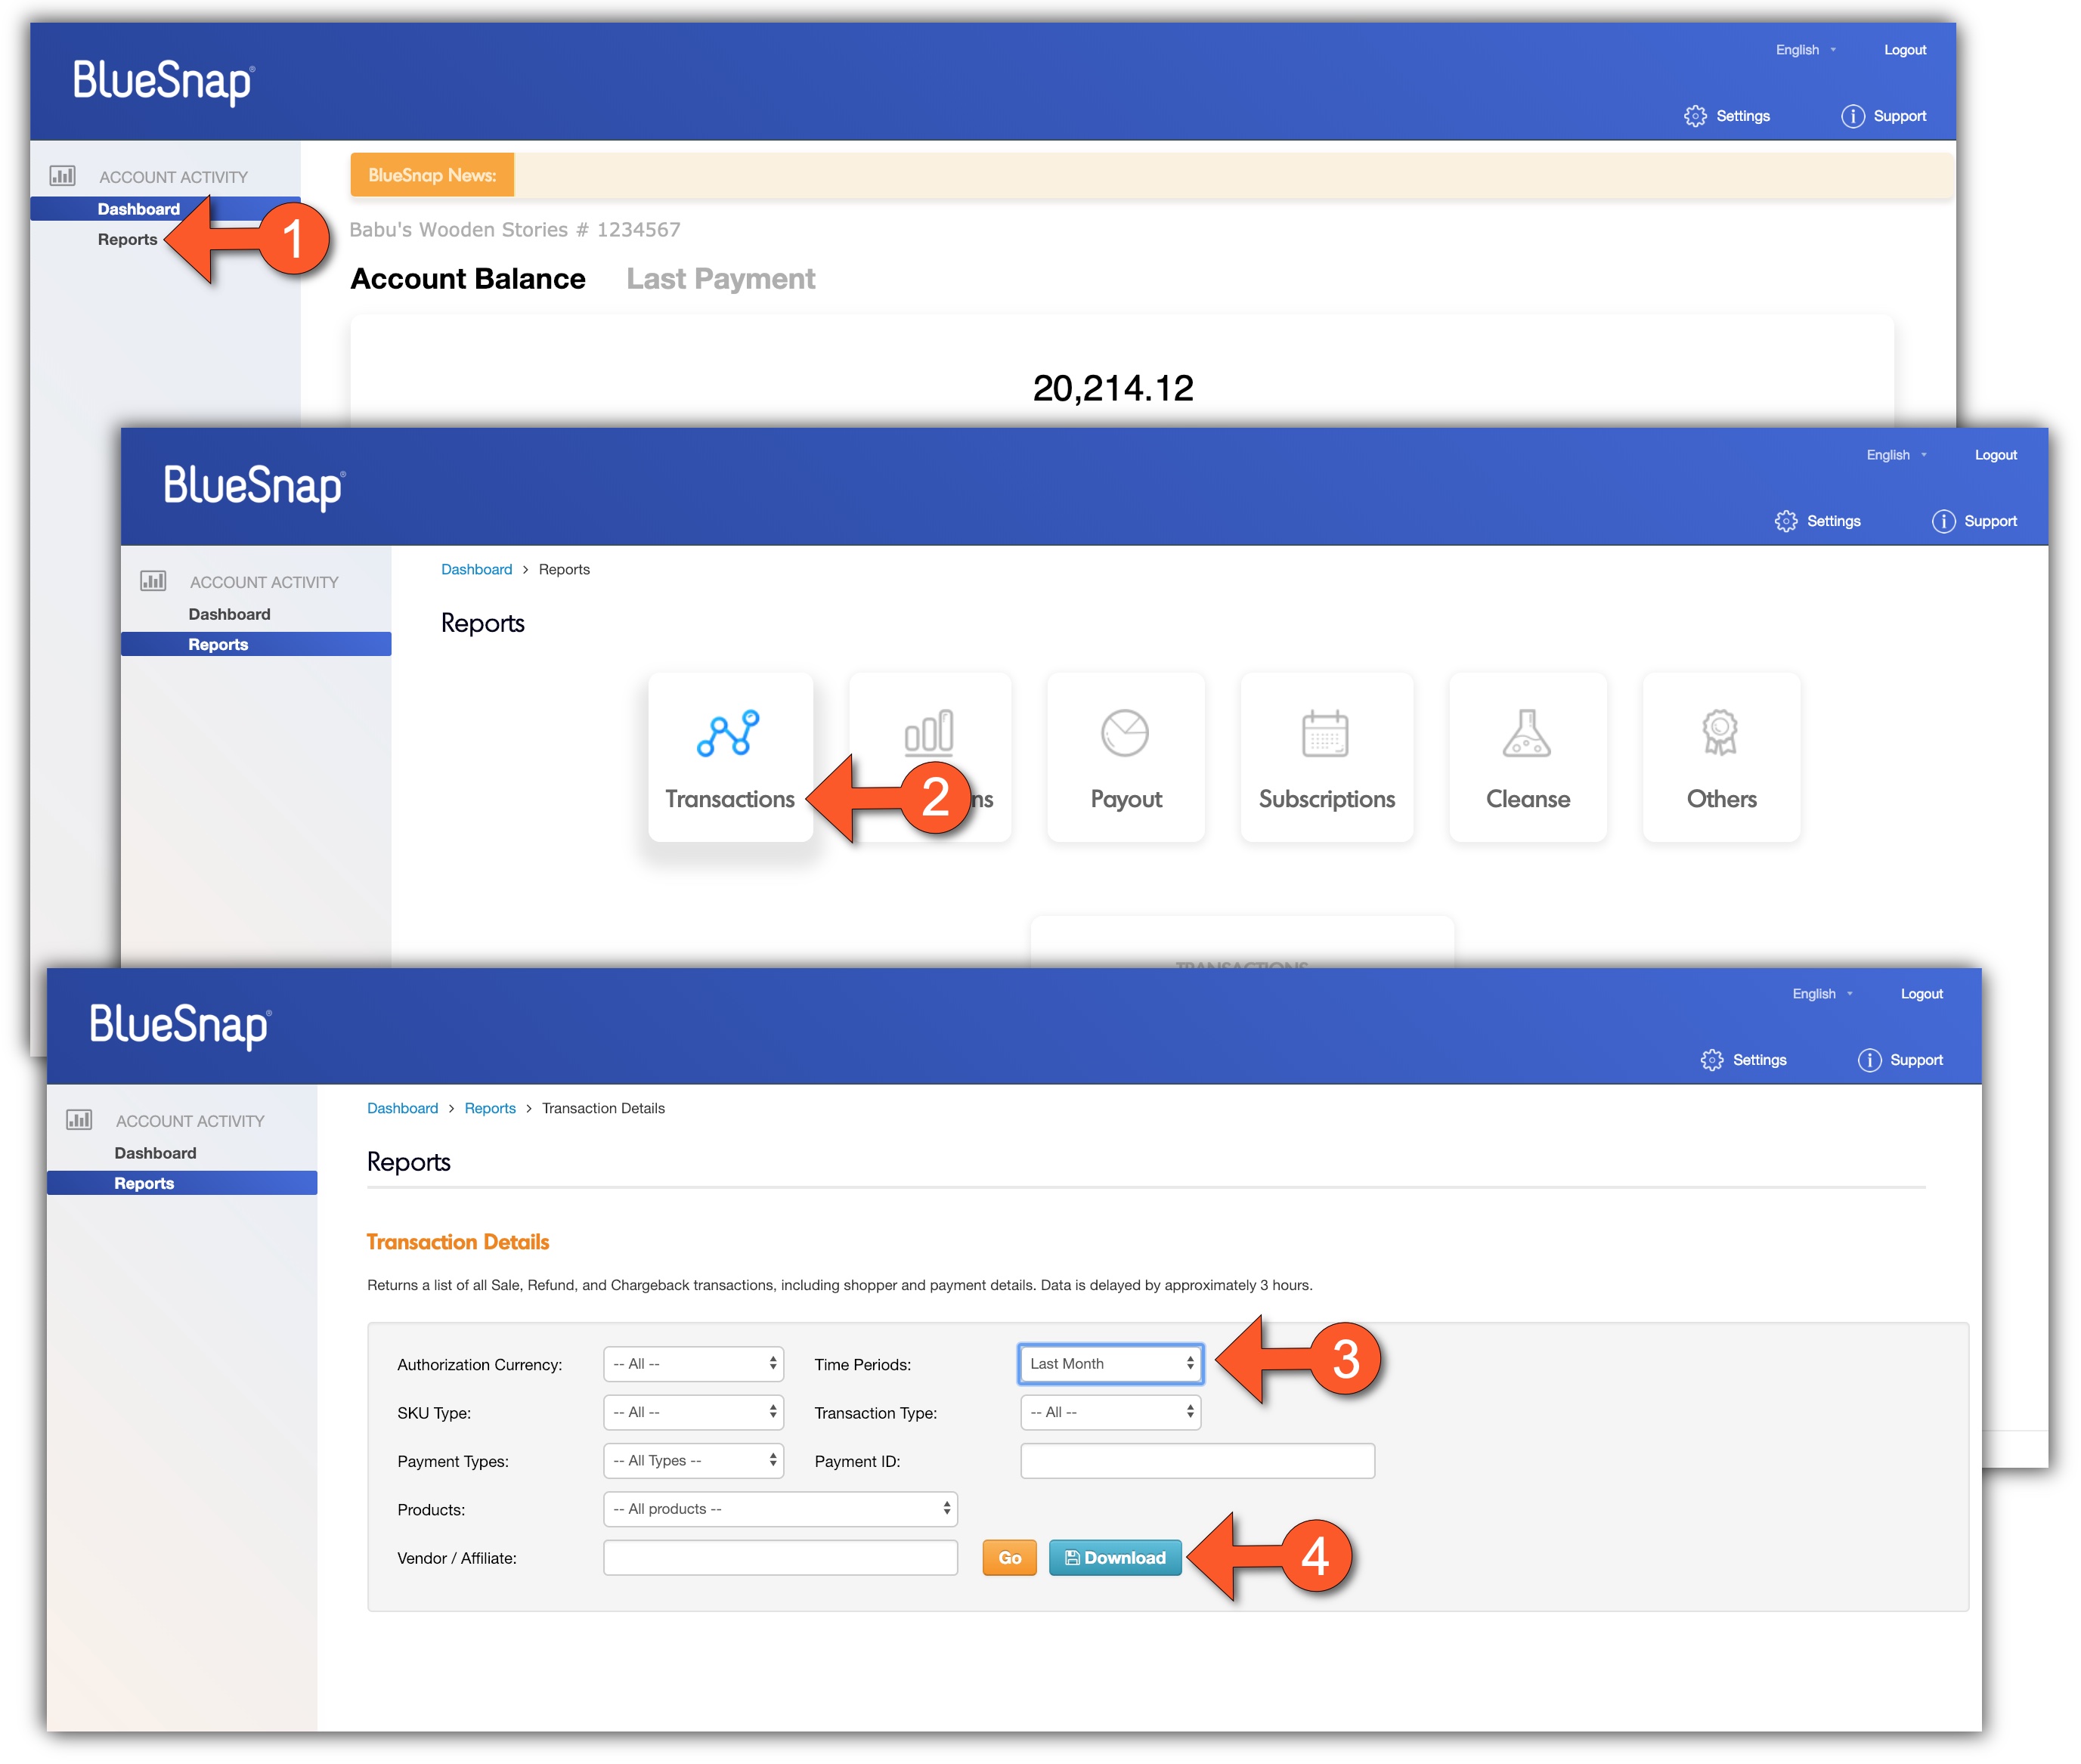Open the Others ribbon badge icon
The height and width of the screenshot is (1764, 2081).
[x=1720, y=734]
